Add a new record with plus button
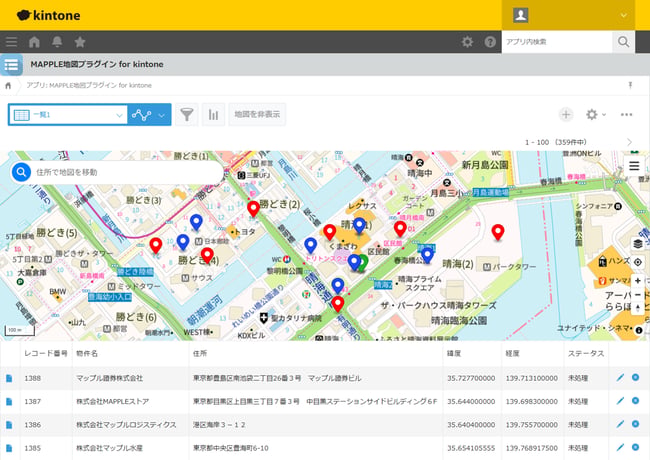Viewport: 650px width, 460px height. [x=566, y=114]
